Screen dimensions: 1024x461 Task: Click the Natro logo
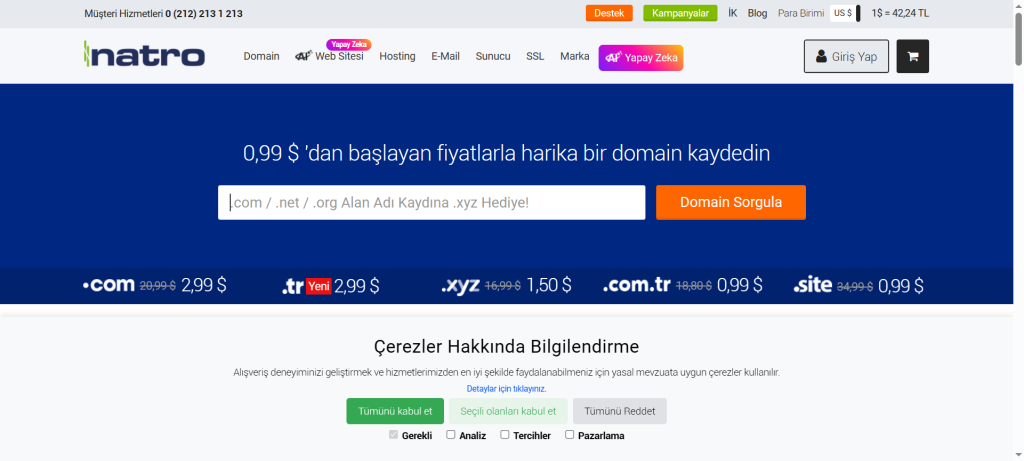(145, 55)
